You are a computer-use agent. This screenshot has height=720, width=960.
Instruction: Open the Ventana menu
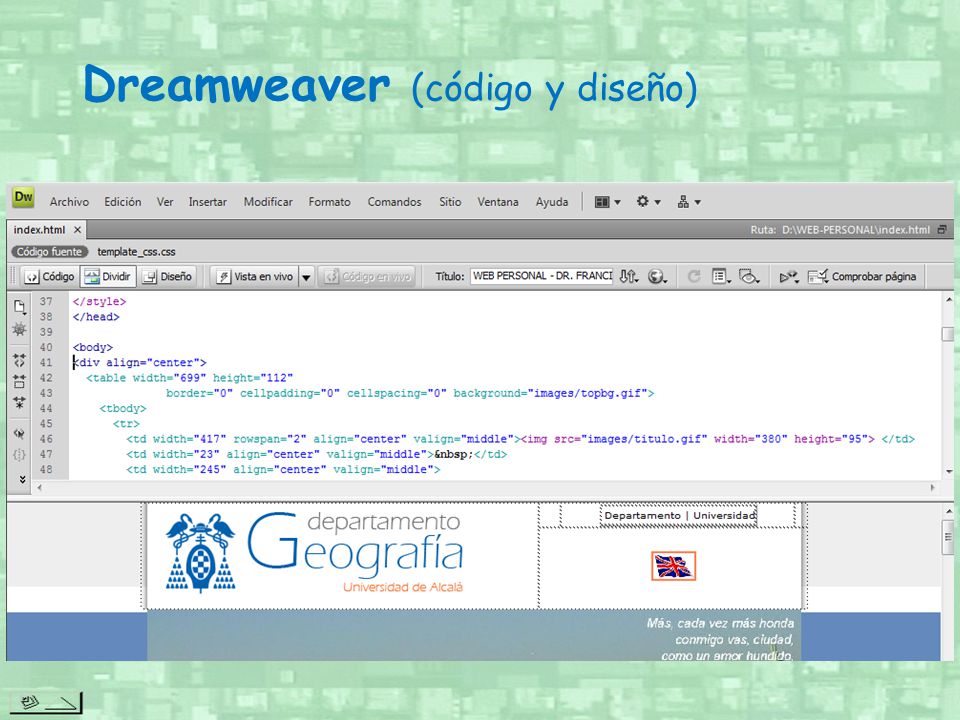498,201
